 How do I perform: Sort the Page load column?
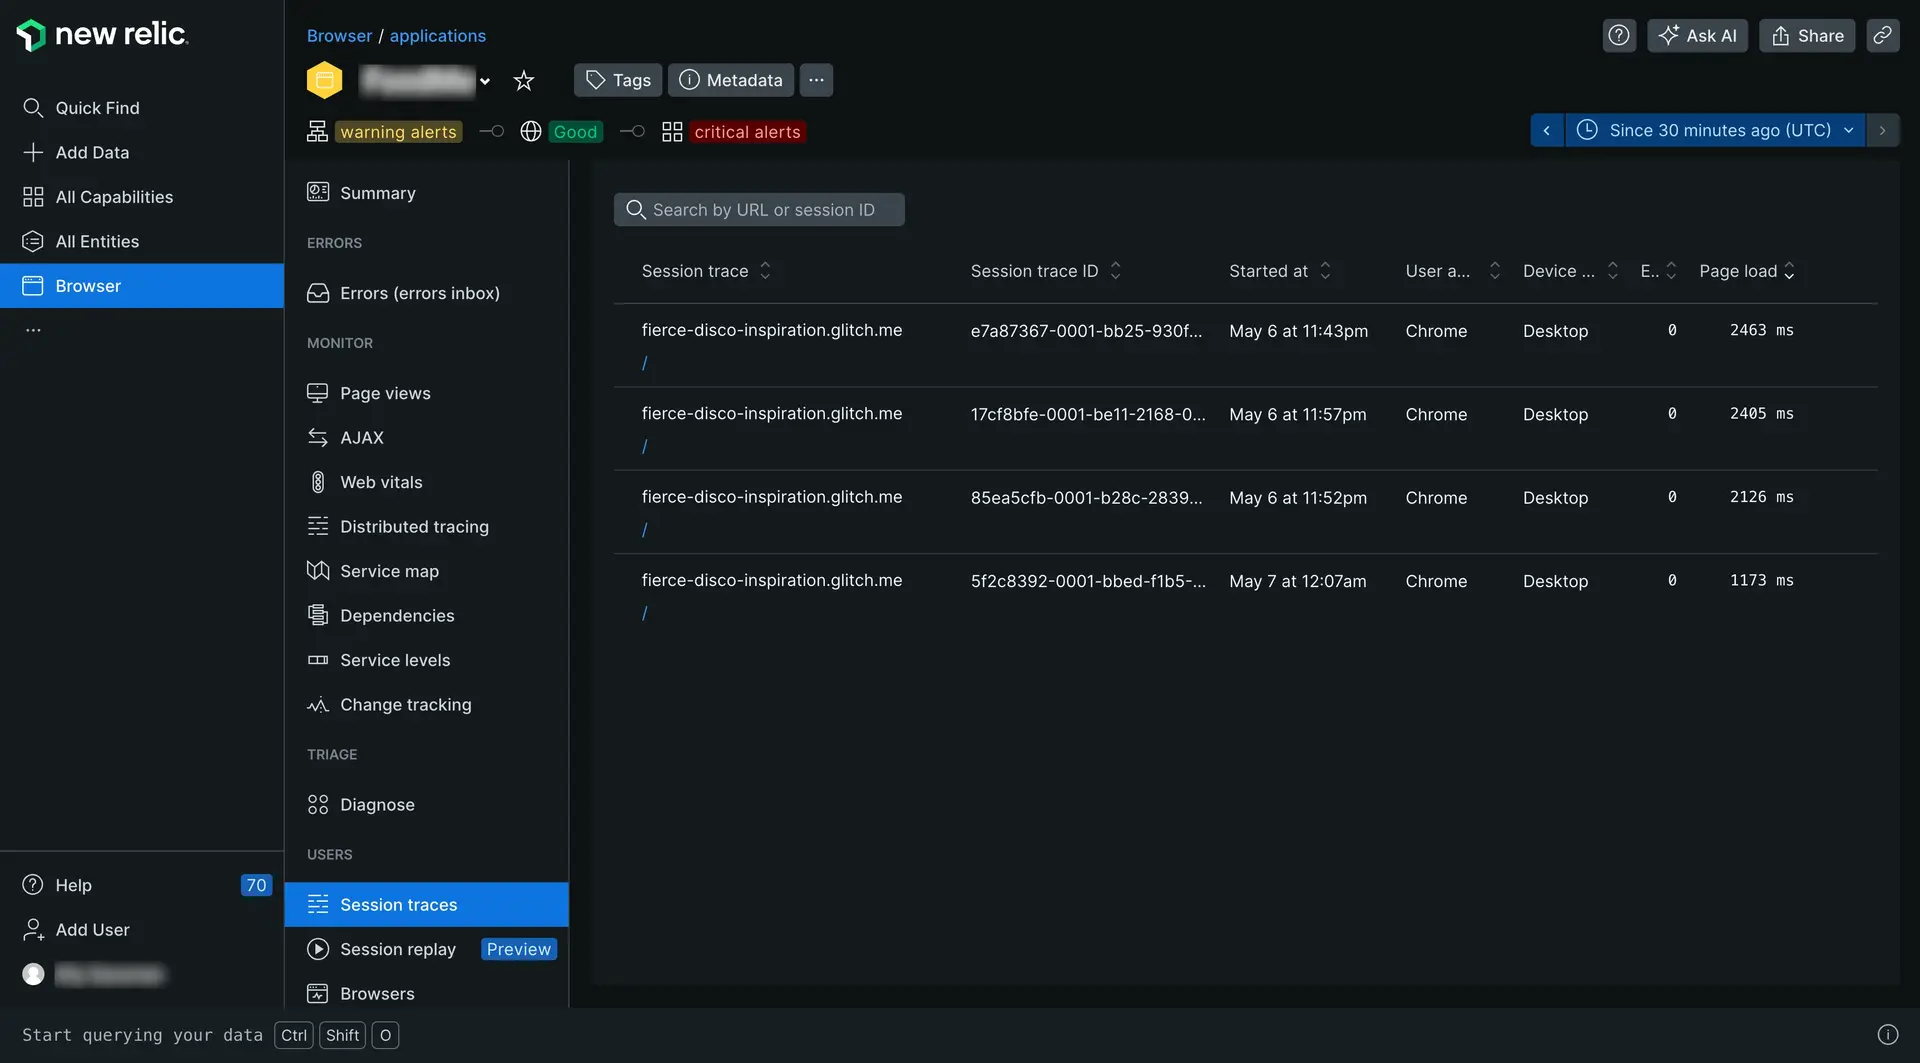tap(1789, 271)
